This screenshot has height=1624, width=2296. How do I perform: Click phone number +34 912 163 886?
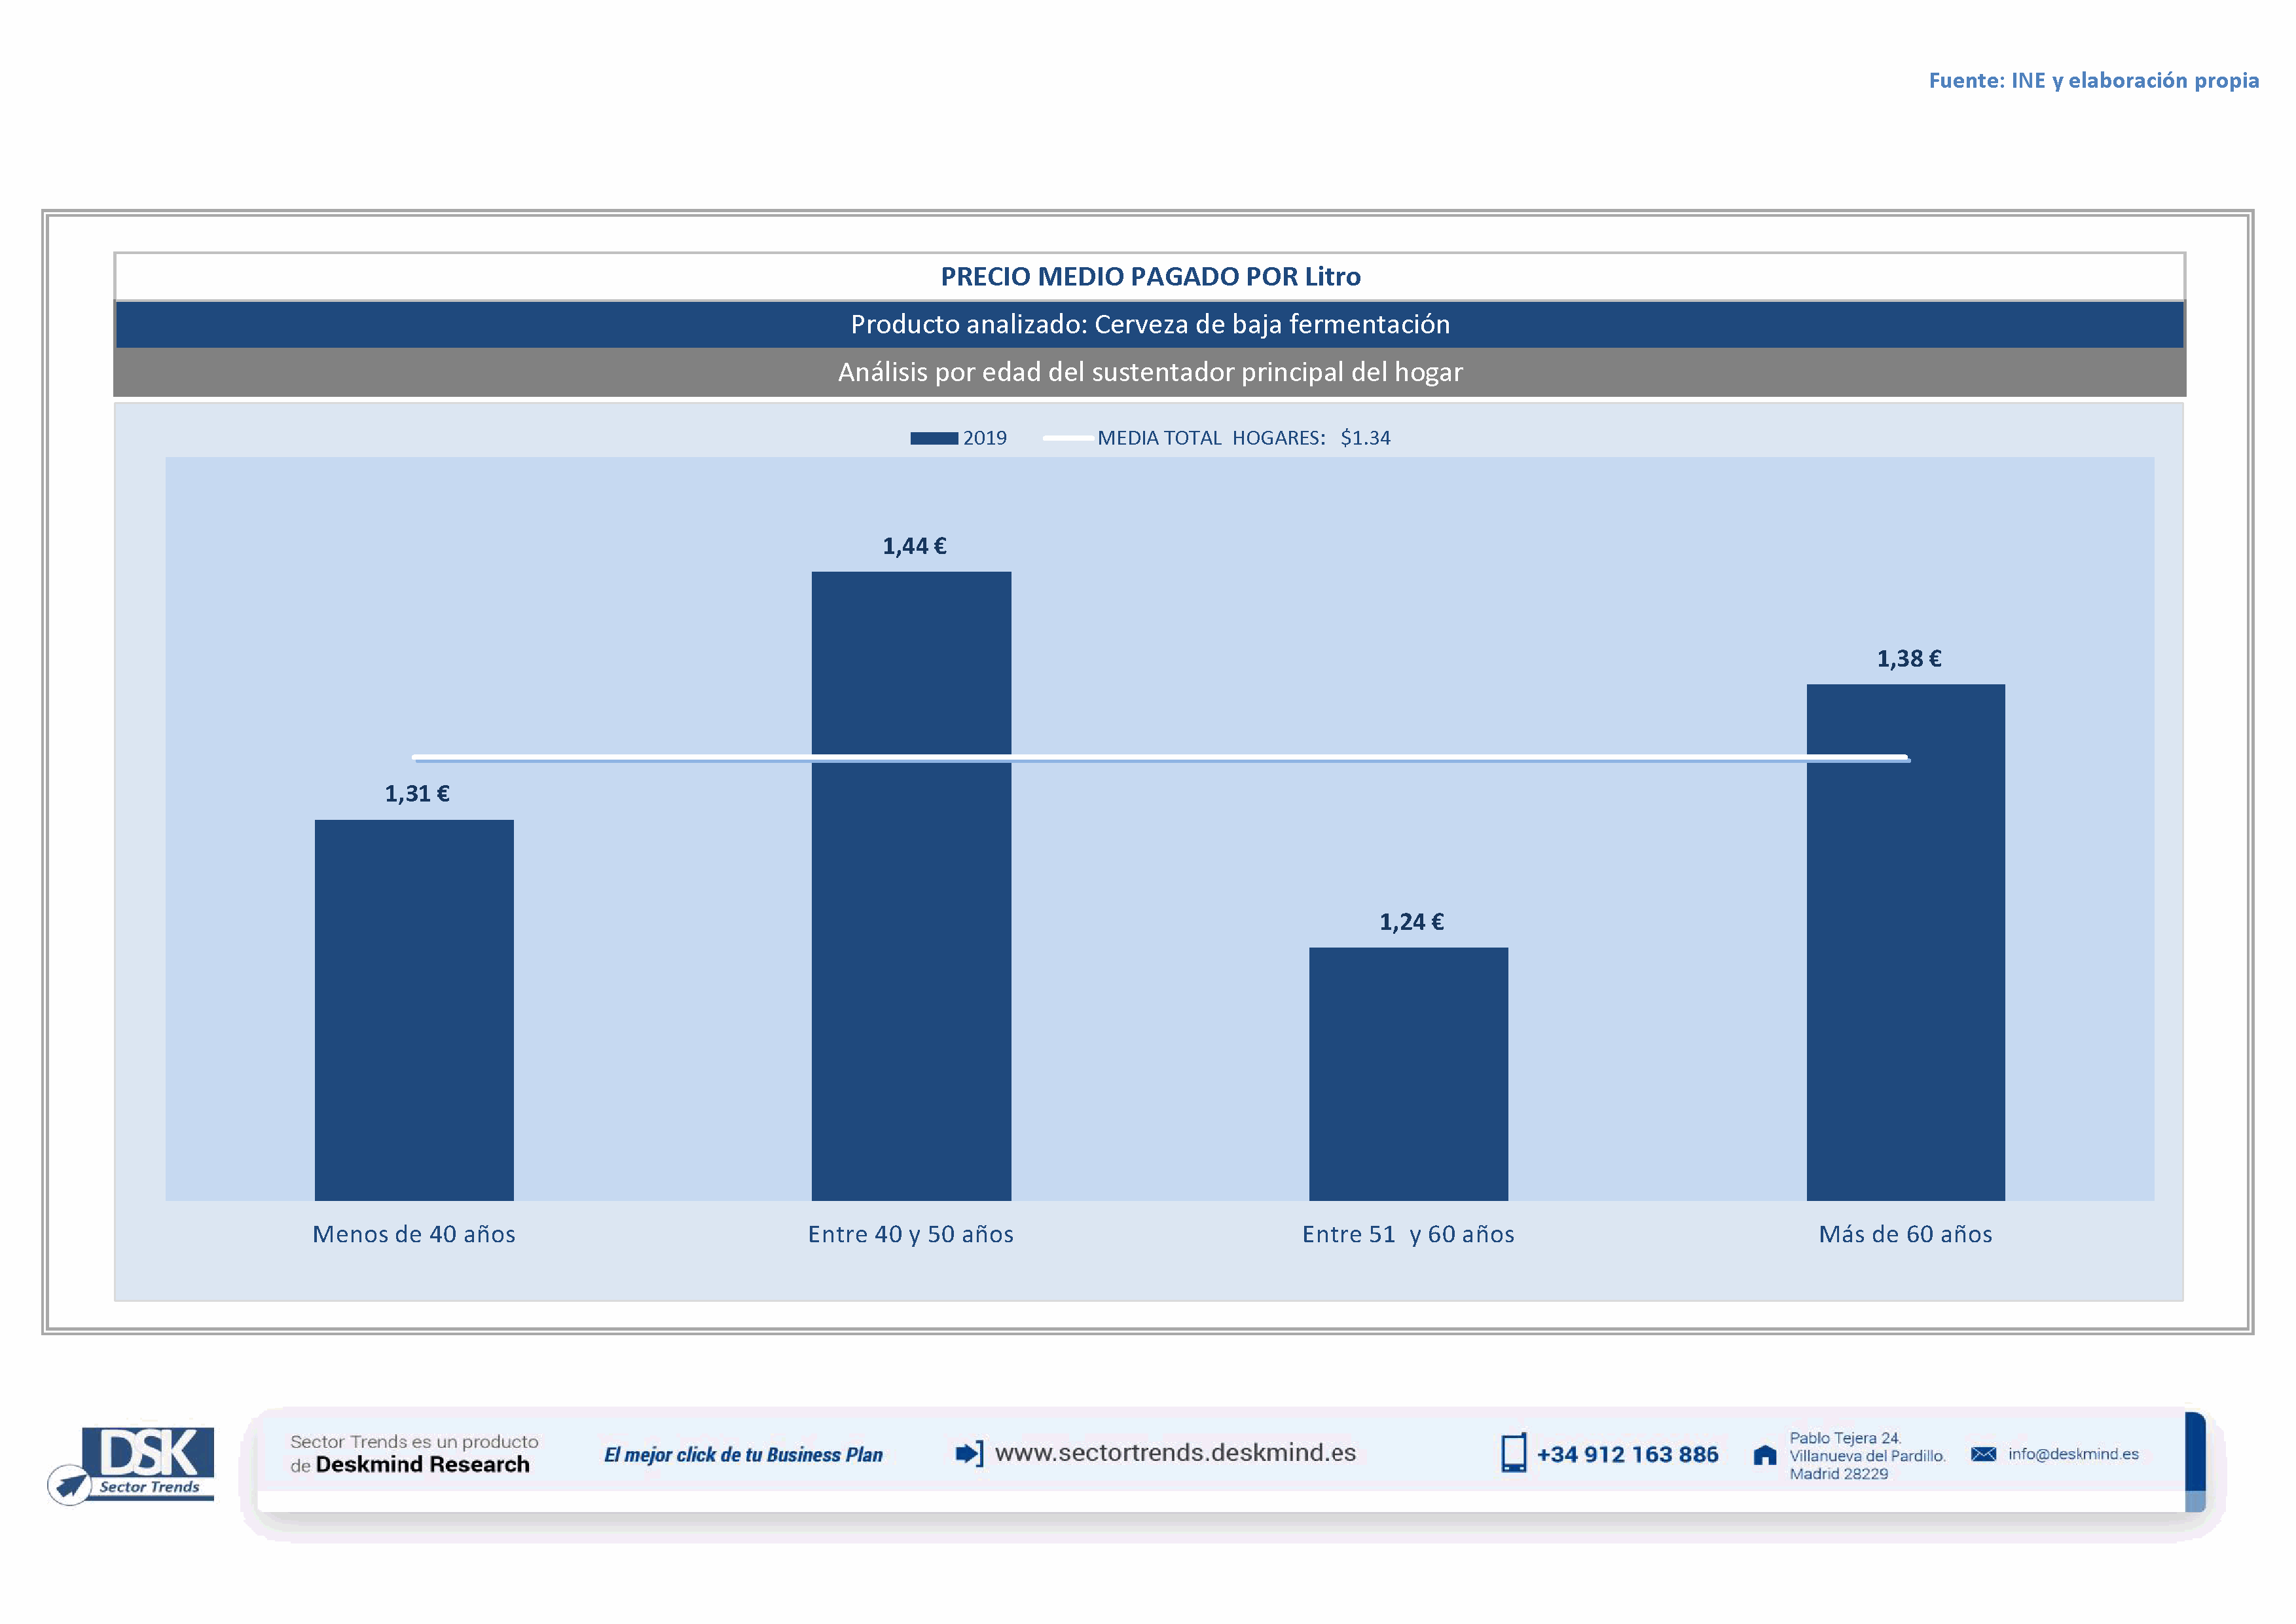[1627, 1454]
